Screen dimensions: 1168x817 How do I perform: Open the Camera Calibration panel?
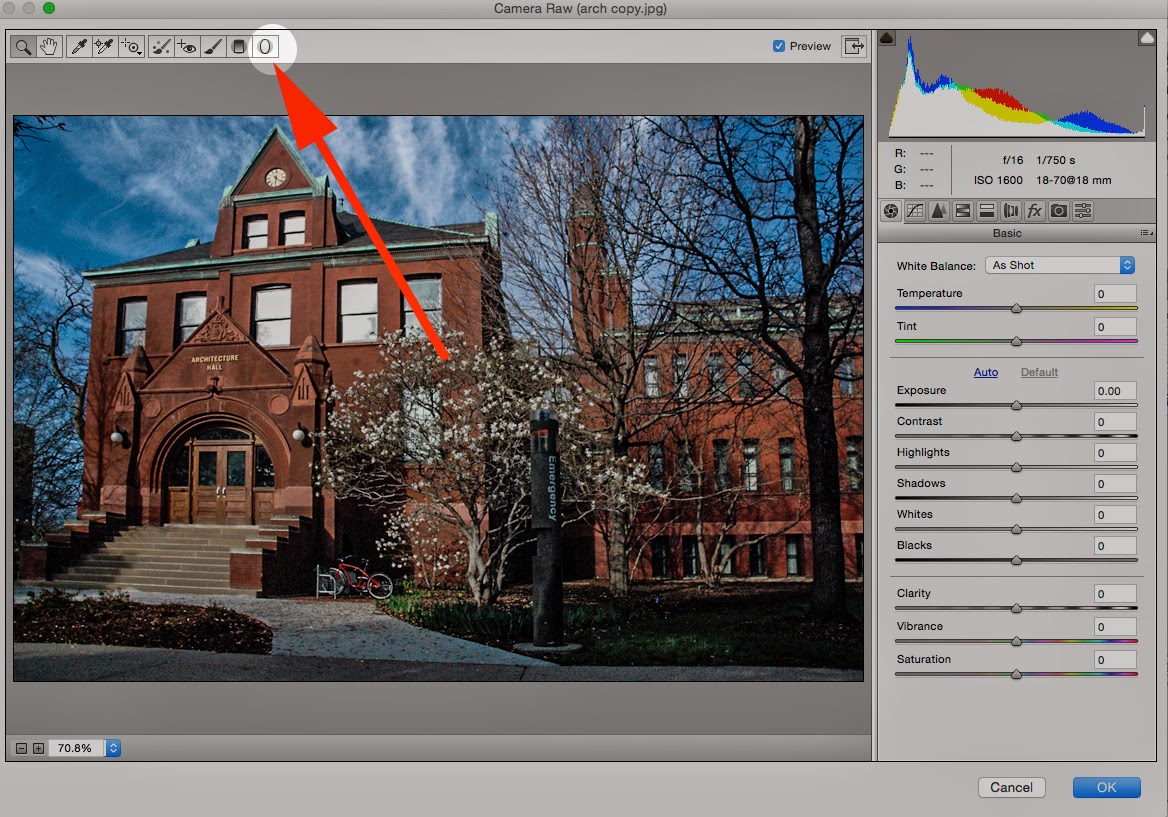click(1058, 210)
